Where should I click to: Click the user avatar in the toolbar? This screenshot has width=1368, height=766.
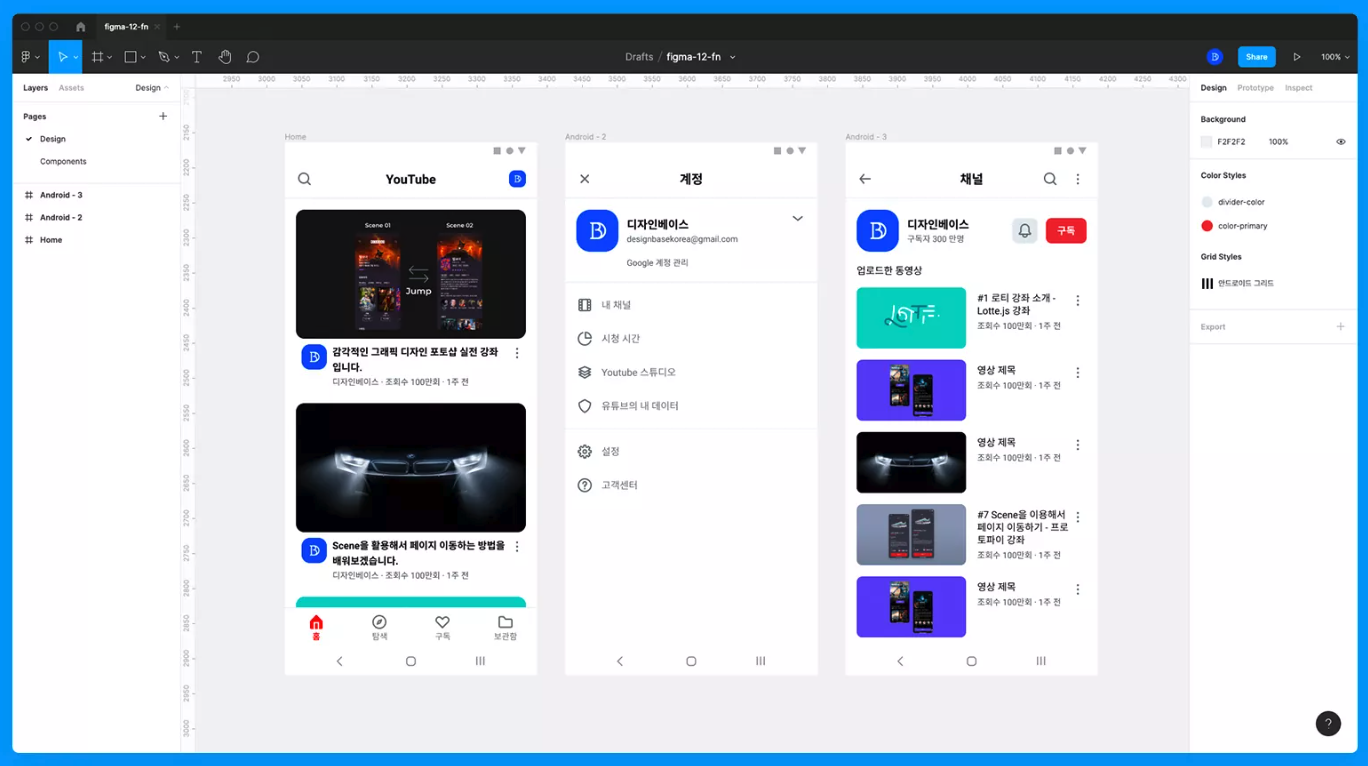1214,57
